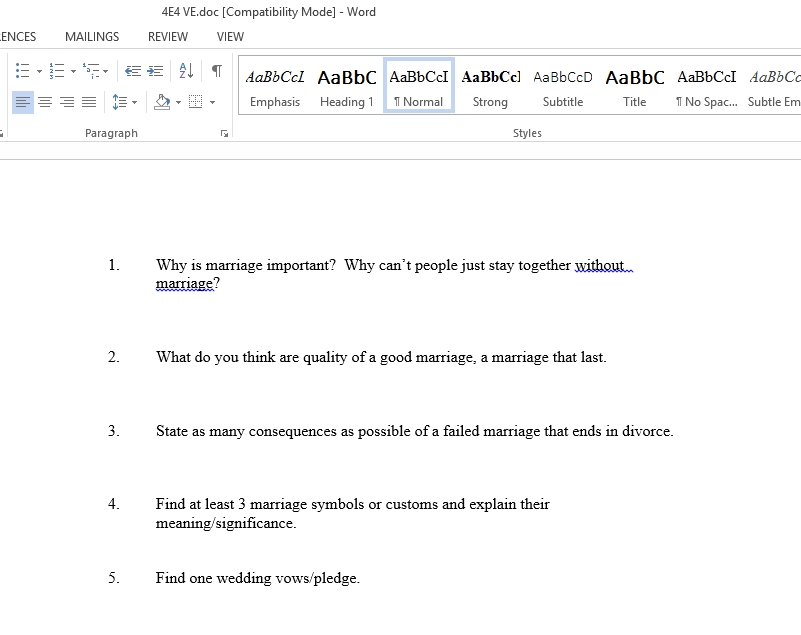Apply the Emphasis style
801x635 pixels.
[275, 85]
